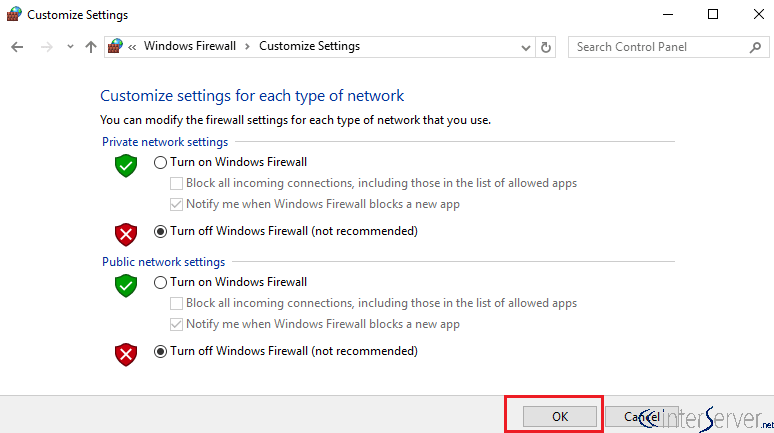Click Public network settings heading
This screenshot has height=433, width=774.
click(x=163, y=262)
